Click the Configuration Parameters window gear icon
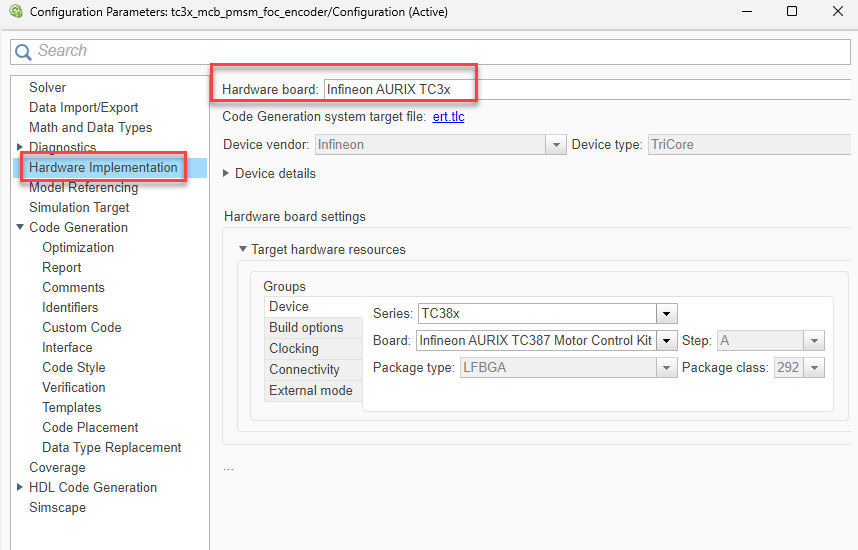Viewport: 858px width, 550px height. (15, 12)
